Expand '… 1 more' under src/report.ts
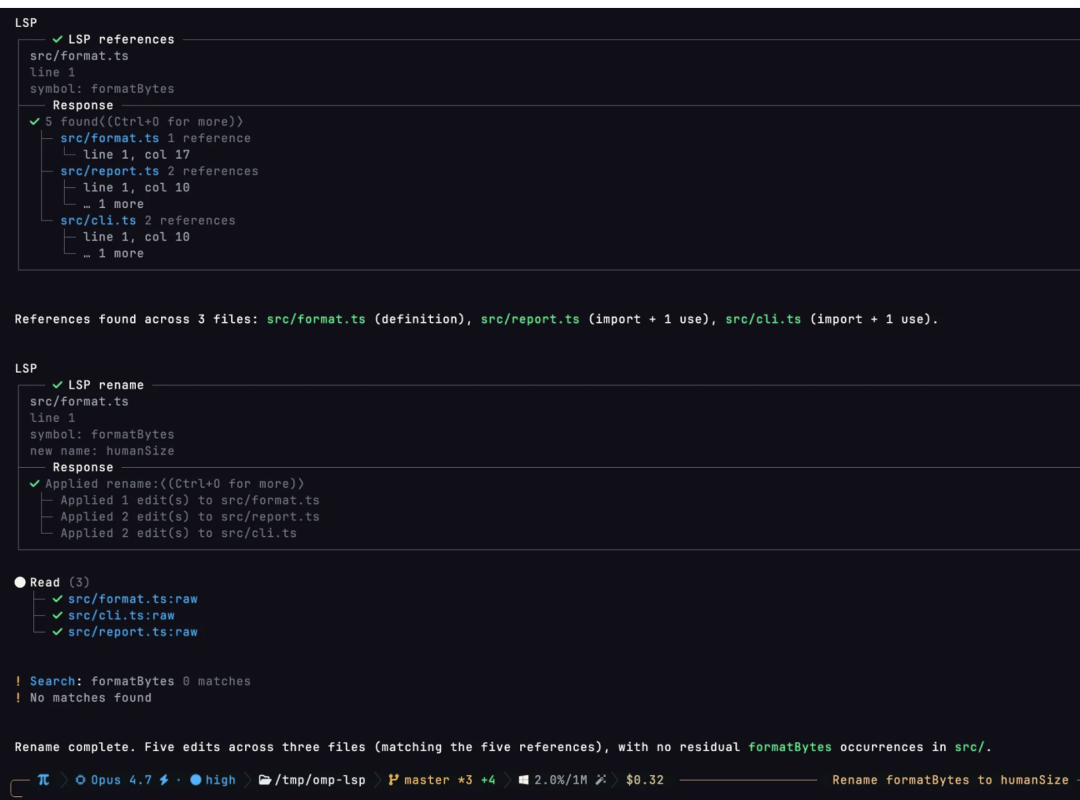This screenshot has height=800, width=1080. pyautogui.click(x=114, y=204)
